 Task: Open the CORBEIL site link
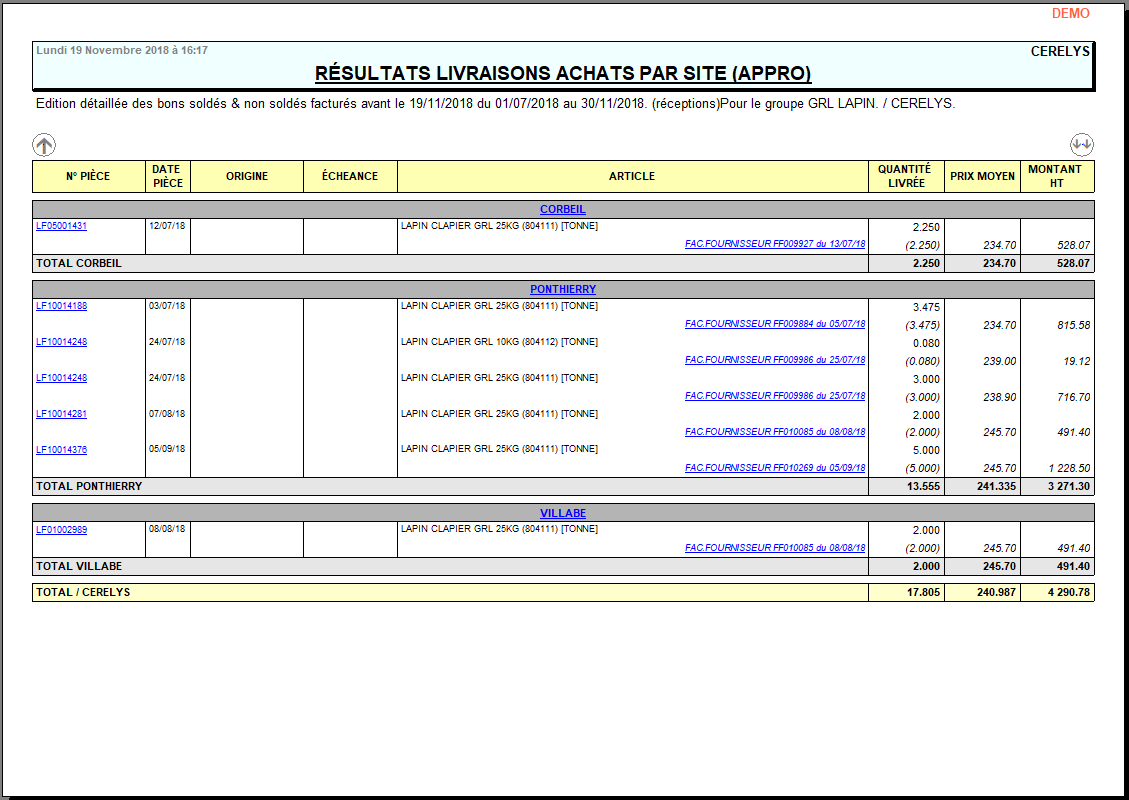tap(562, 210)
